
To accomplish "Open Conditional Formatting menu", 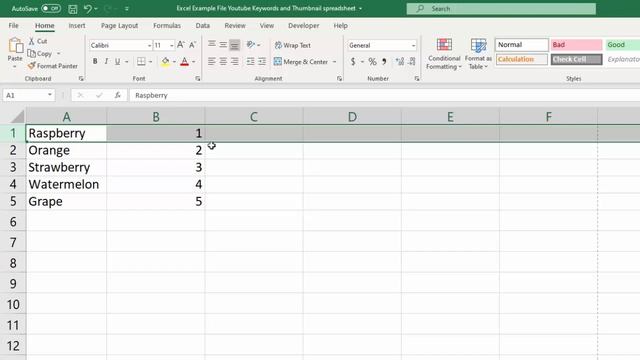I will click(x=444, y=54).
